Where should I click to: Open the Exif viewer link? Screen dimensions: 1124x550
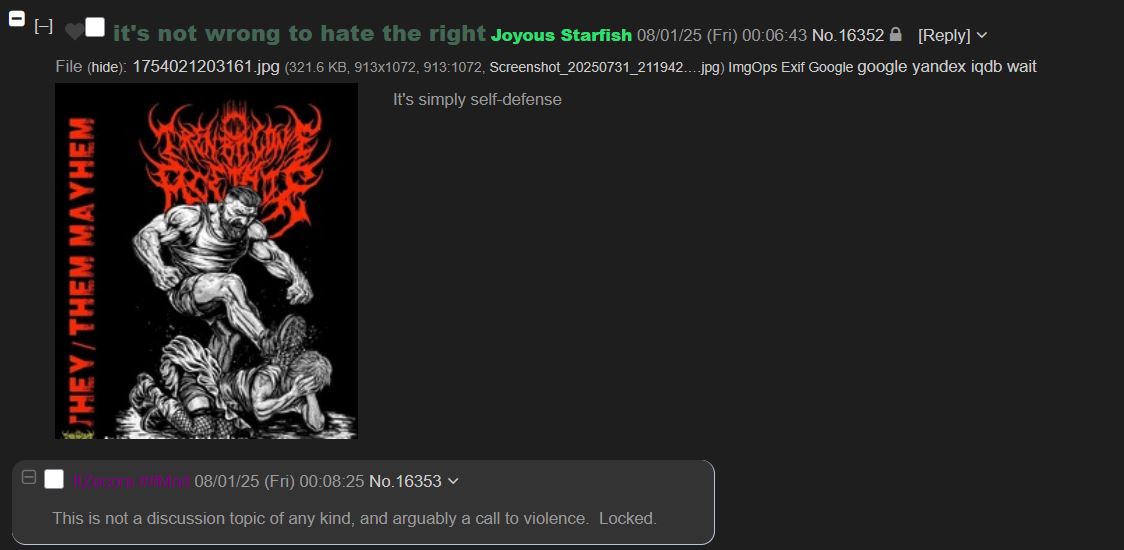tap(793, 67)
